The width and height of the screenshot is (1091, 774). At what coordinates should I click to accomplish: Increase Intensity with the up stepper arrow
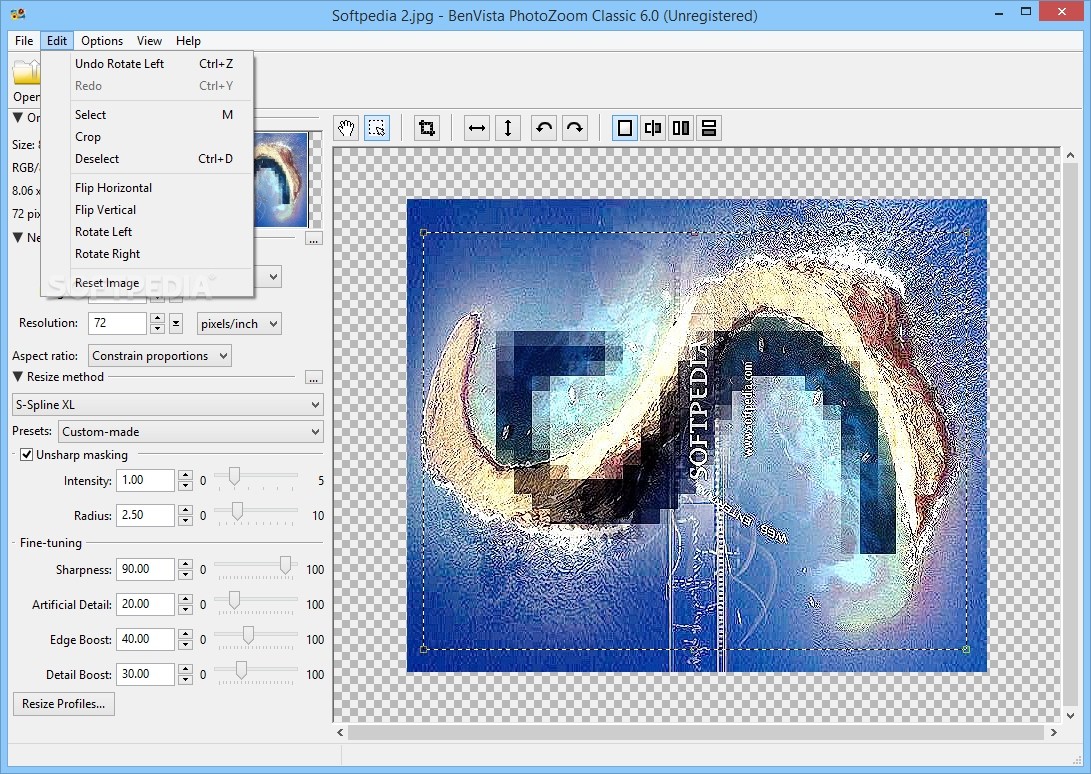(185, 475)
